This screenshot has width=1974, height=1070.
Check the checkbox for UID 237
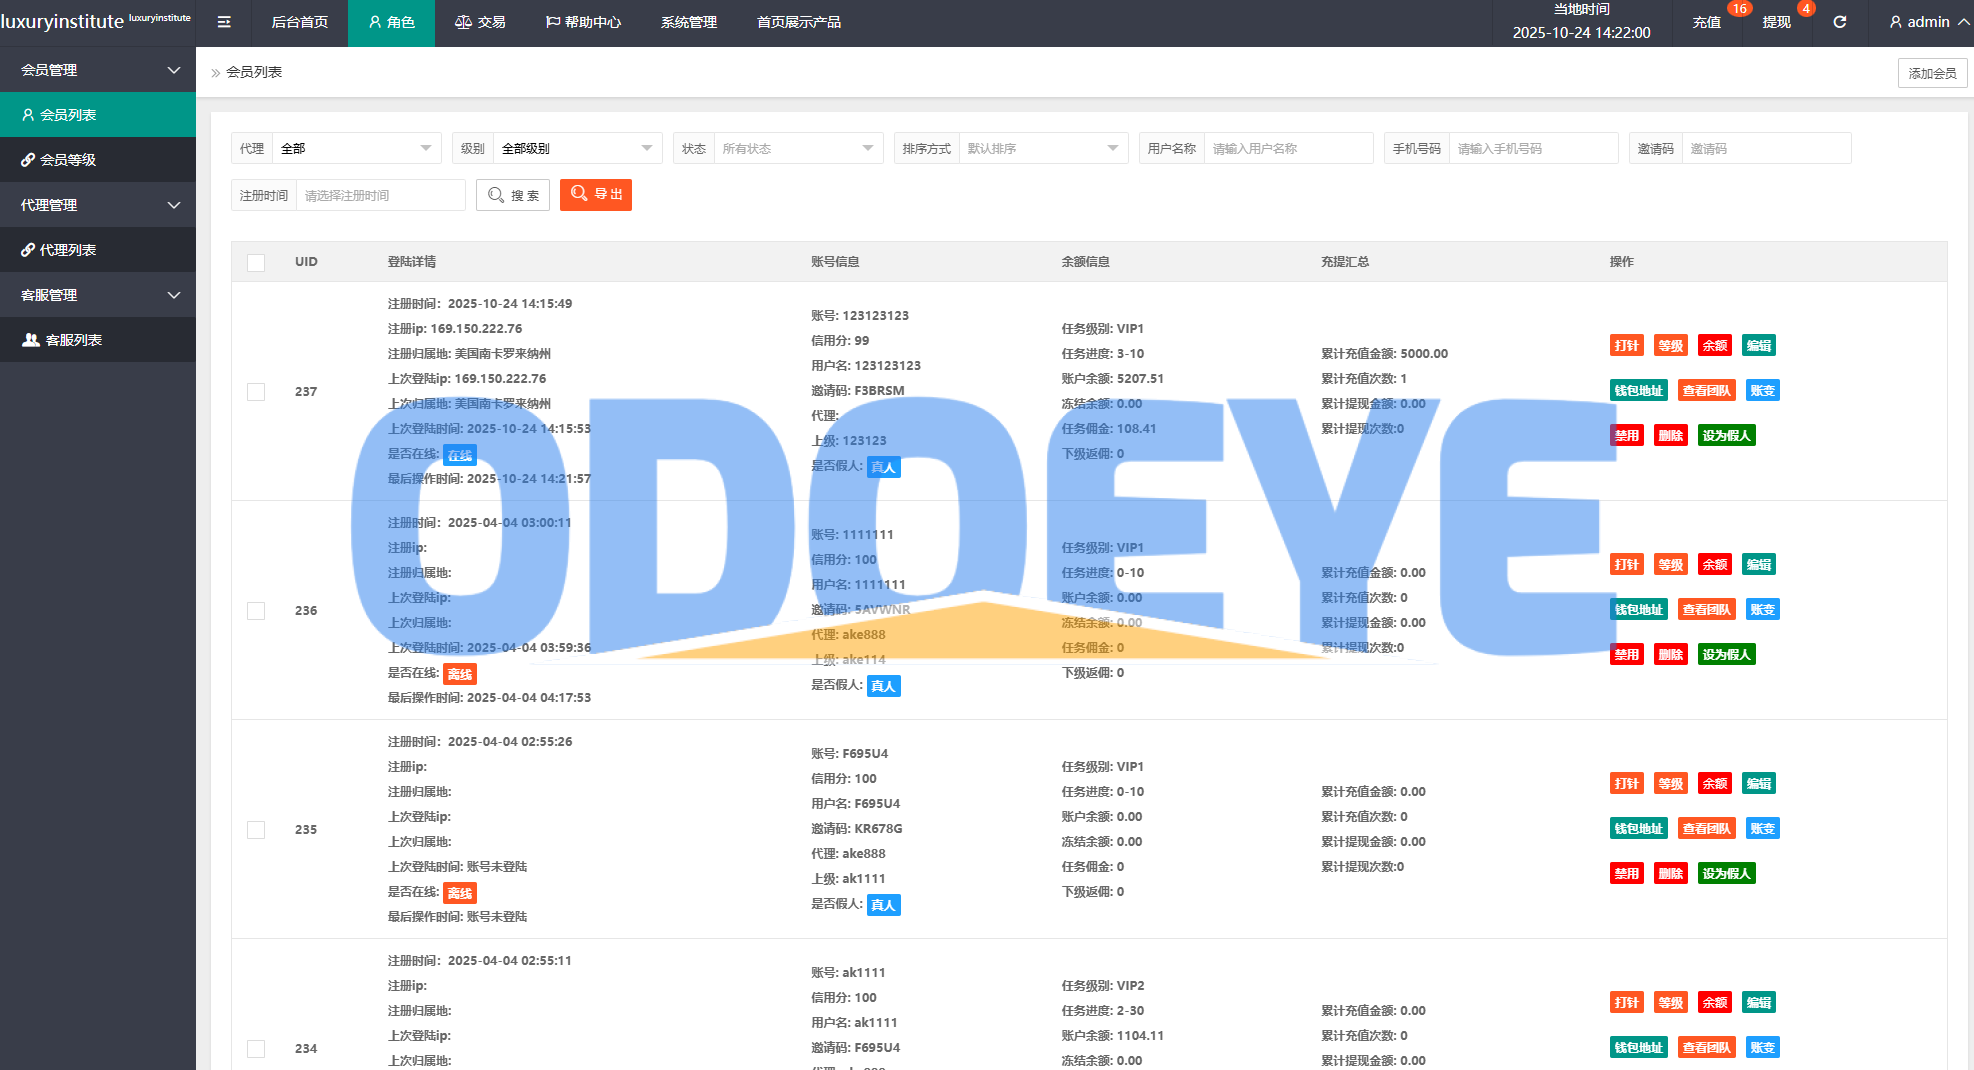coord(256,392)
